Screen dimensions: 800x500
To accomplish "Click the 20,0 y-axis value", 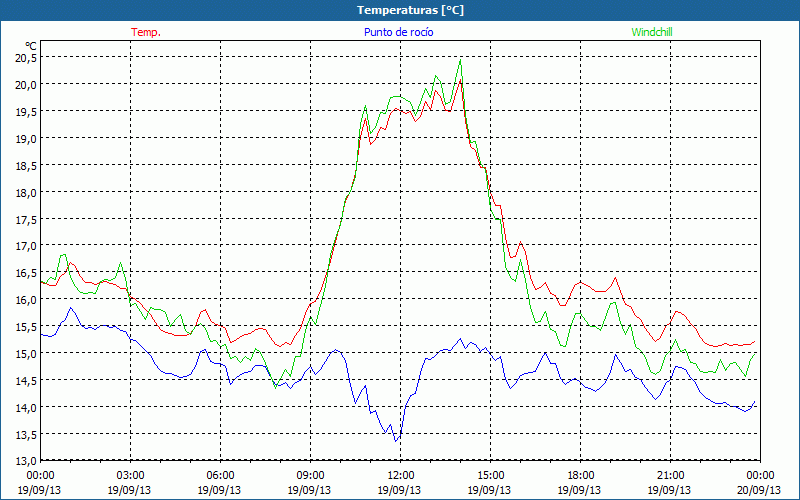I will click(26, 85).
